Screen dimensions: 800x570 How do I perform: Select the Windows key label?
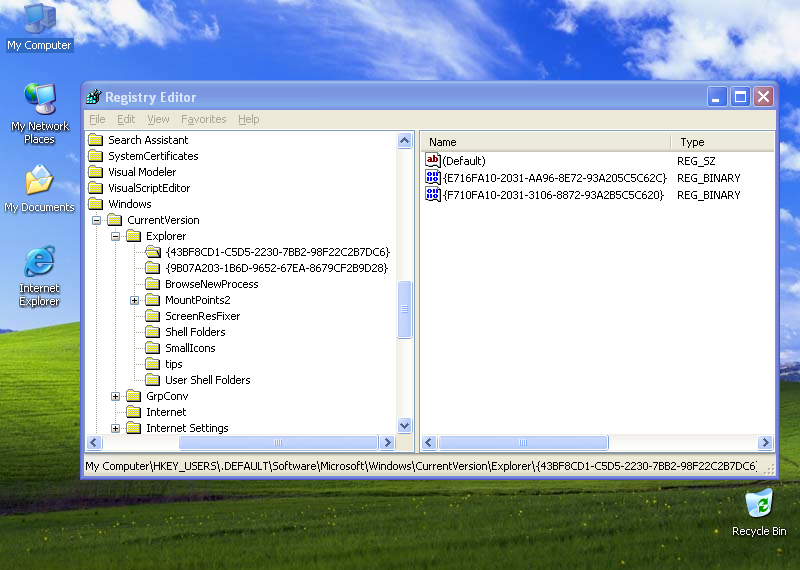pyautogui.click(x=130, y=204)
